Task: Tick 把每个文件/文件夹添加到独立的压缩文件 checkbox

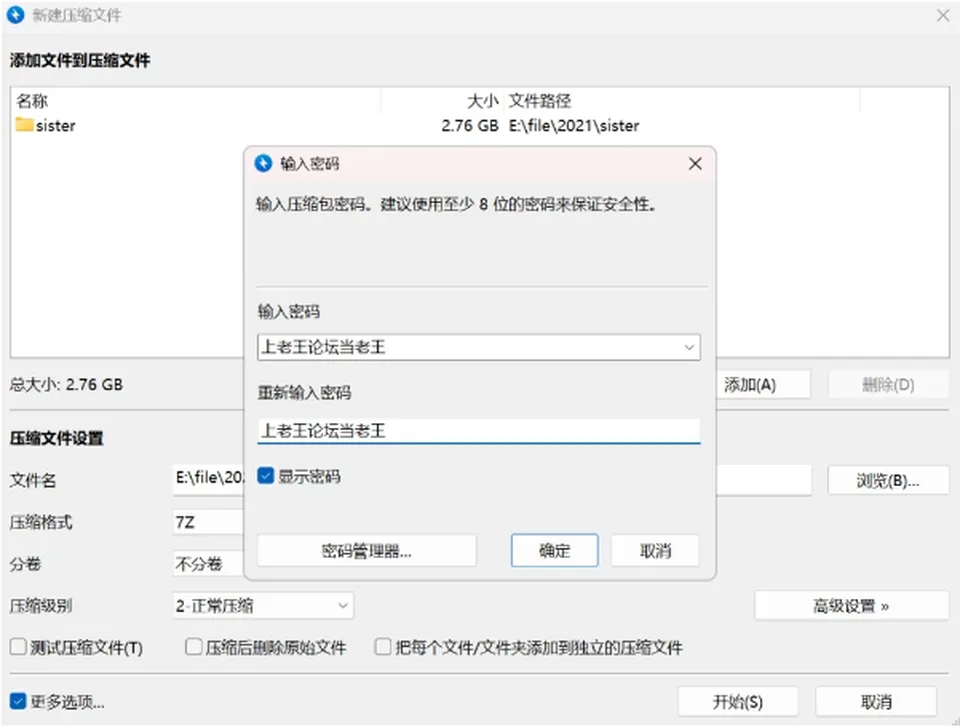Action: pos(383,647)
